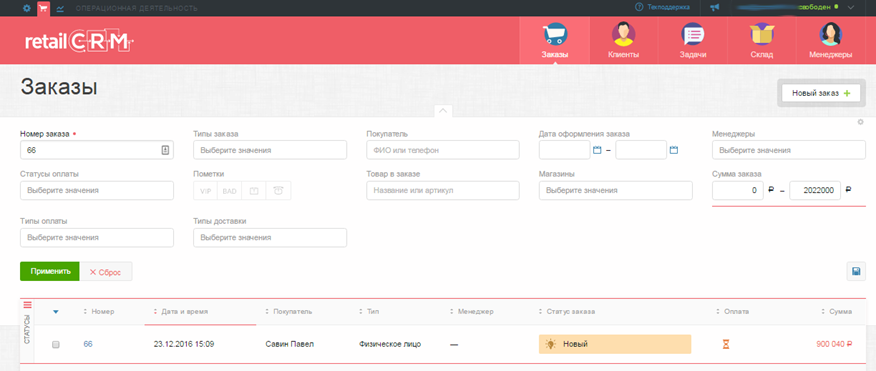This screenshot has height=371, width=876.
Task: Switch to the Заказы tab
Action: point(555,40)
